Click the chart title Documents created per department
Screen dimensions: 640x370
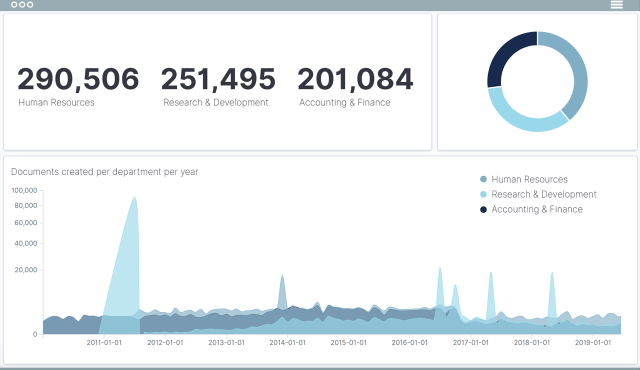click(104, 172)
